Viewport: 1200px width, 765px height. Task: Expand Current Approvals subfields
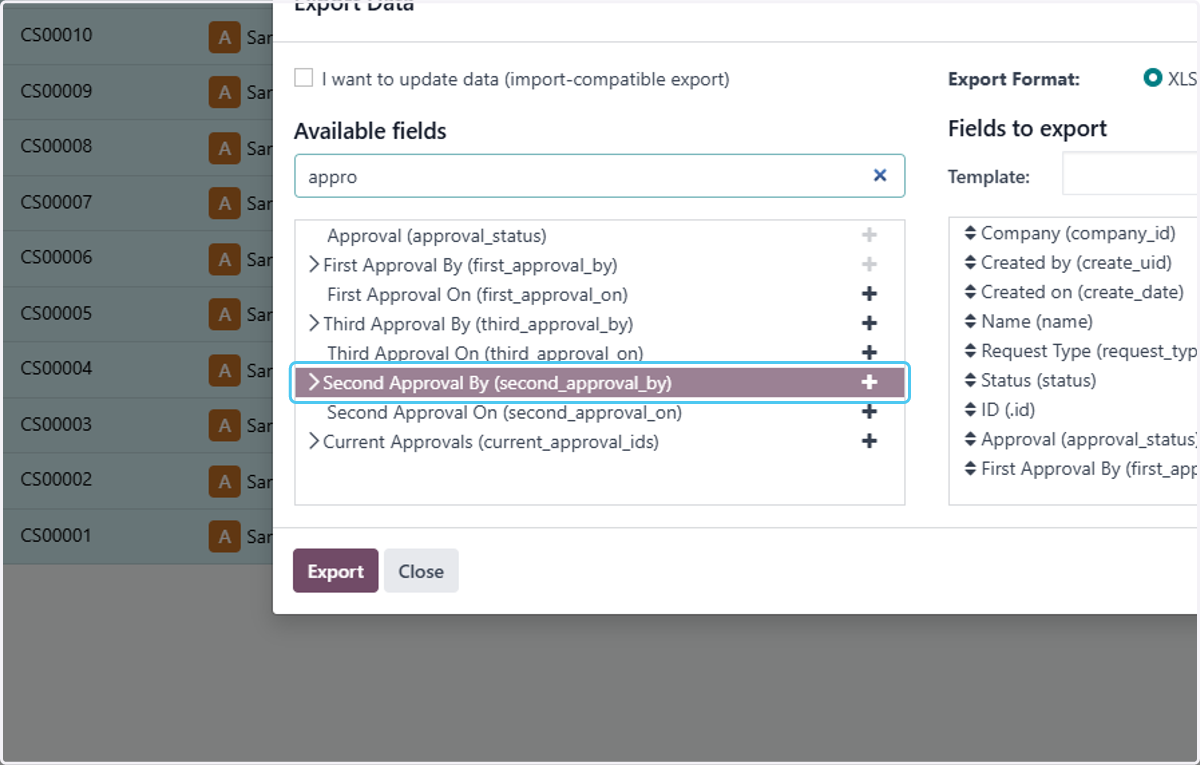(314, 441)
